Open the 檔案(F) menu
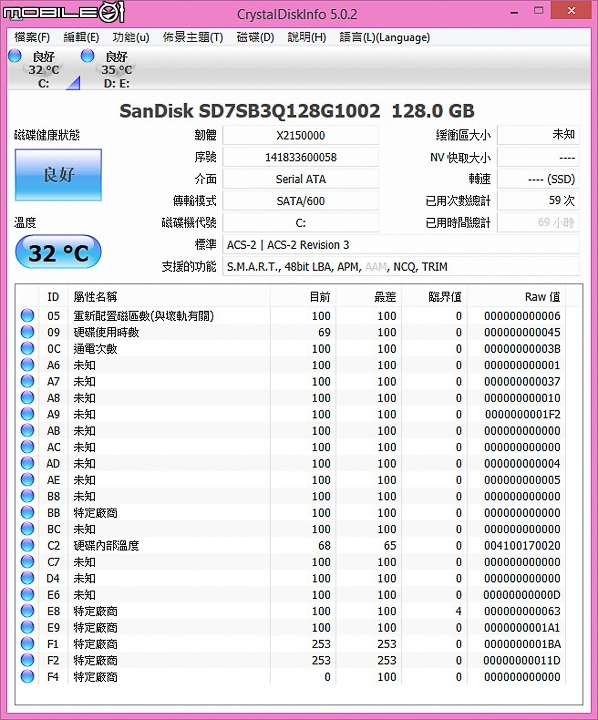The image size is (598, 720). (32, 37)
